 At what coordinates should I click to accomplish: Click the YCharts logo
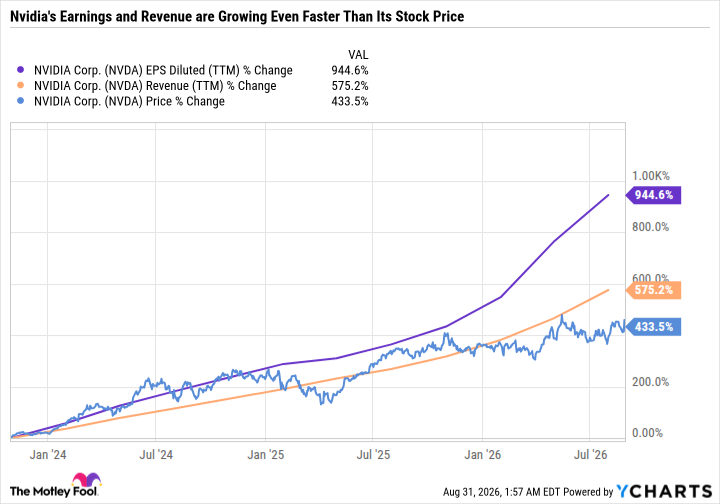coord(664,491)
